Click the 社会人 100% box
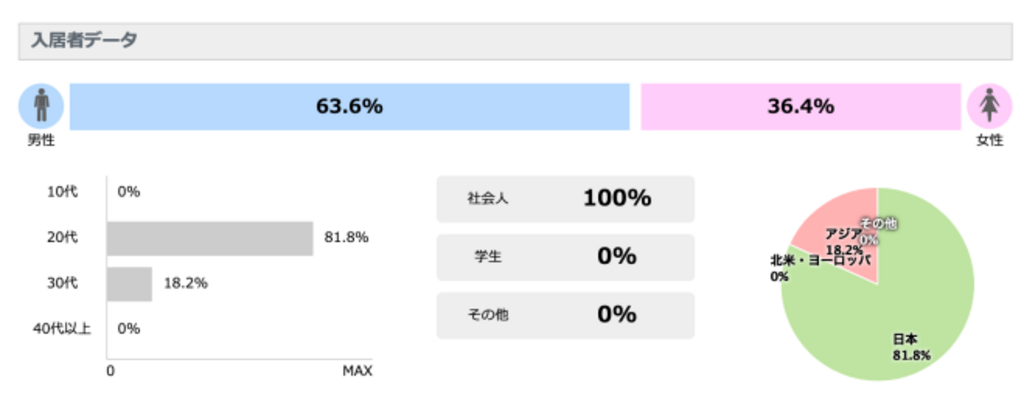Screen dimensions: 1024x402 [565, 198]
